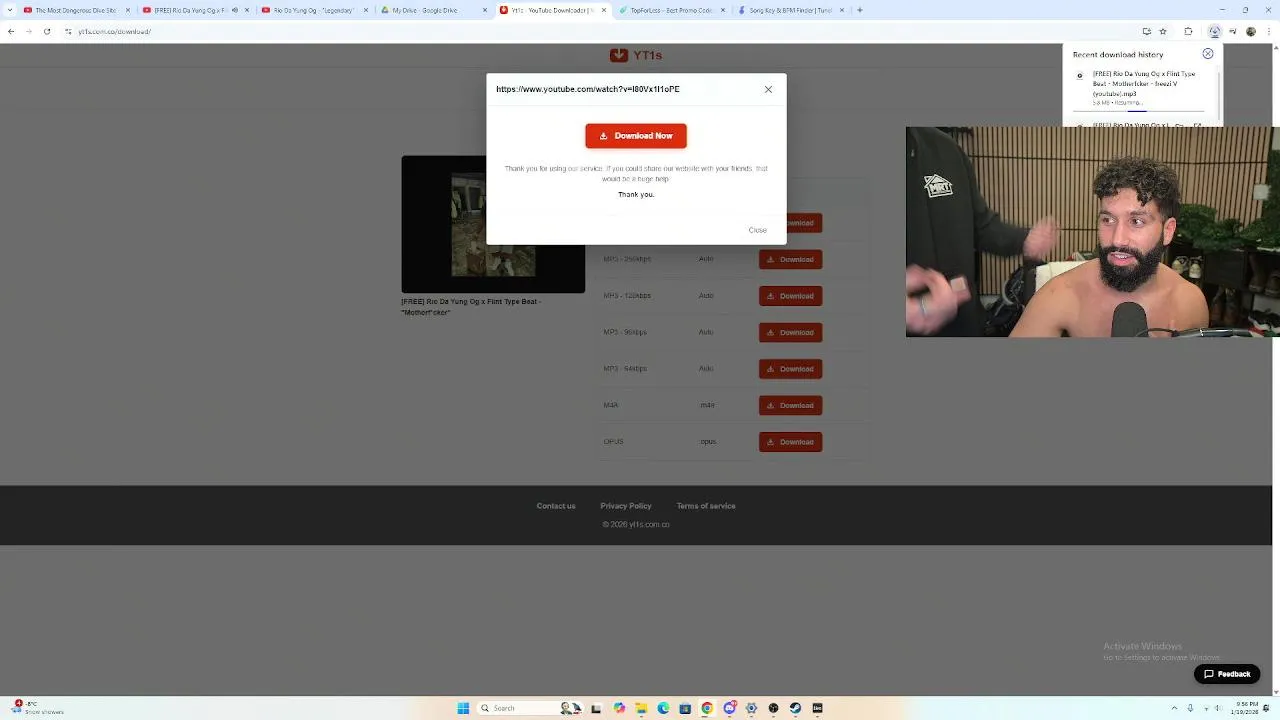Click the YT1s logo at the page top
Screen dimensions: 1280x720
tap(636, 55)
